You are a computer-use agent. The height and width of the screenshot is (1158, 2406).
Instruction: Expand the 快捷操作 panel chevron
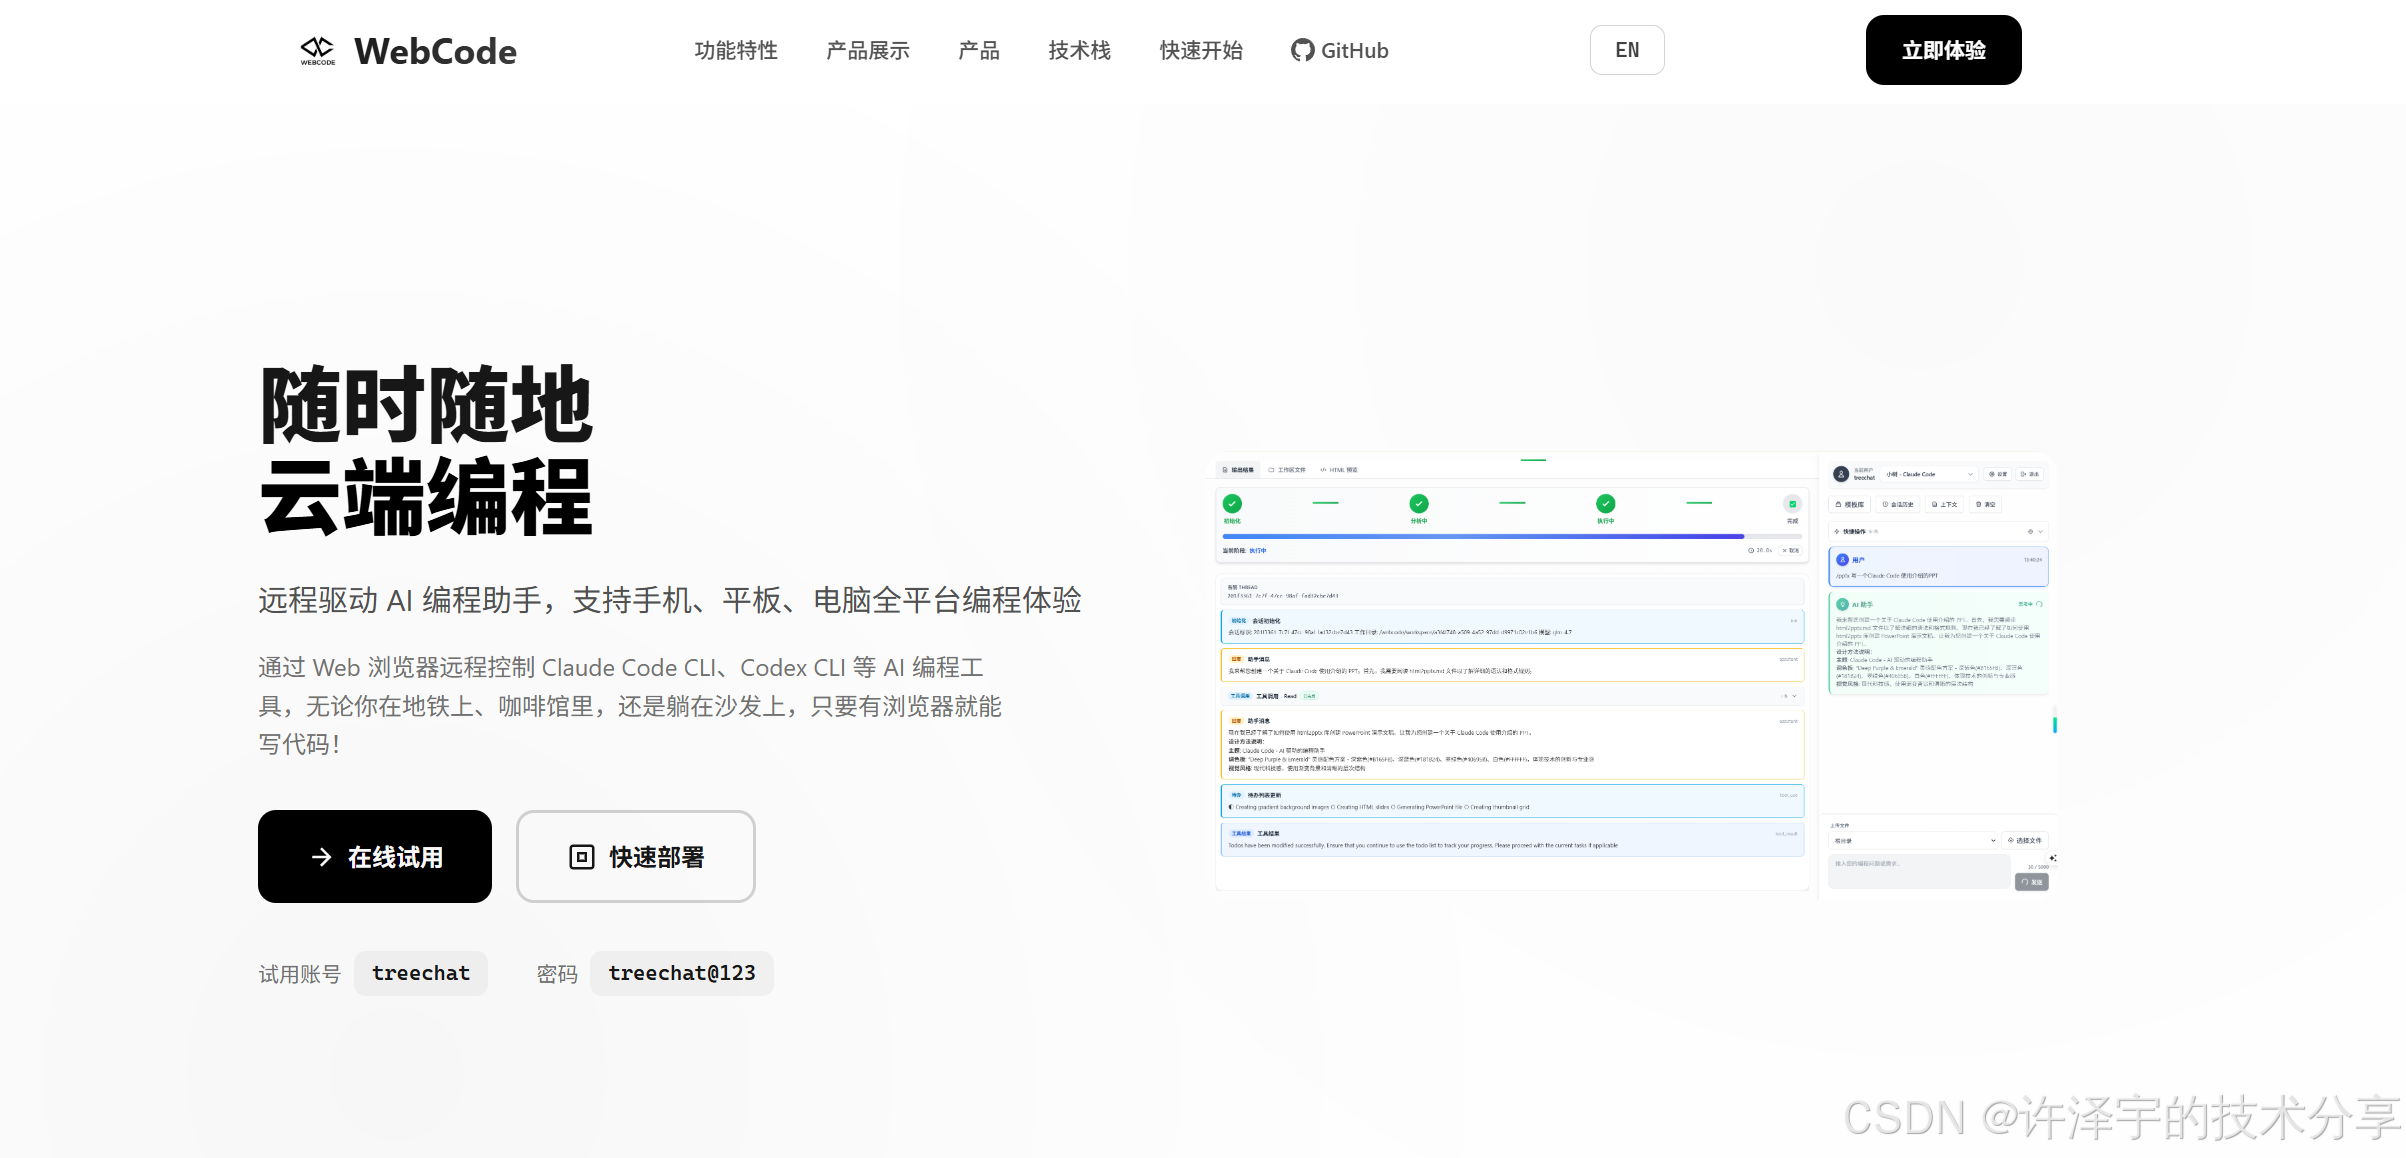(x=2040, y=532)
